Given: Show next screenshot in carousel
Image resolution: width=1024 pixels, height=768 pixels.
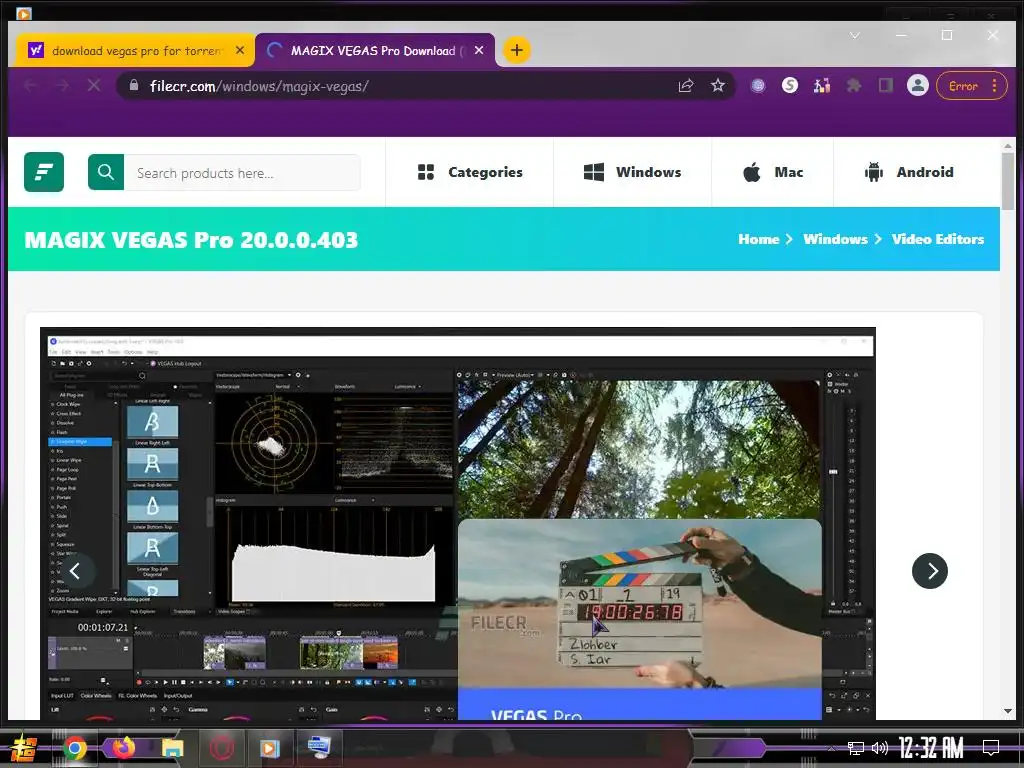Looking at the screenshot, I should (929, 571).
